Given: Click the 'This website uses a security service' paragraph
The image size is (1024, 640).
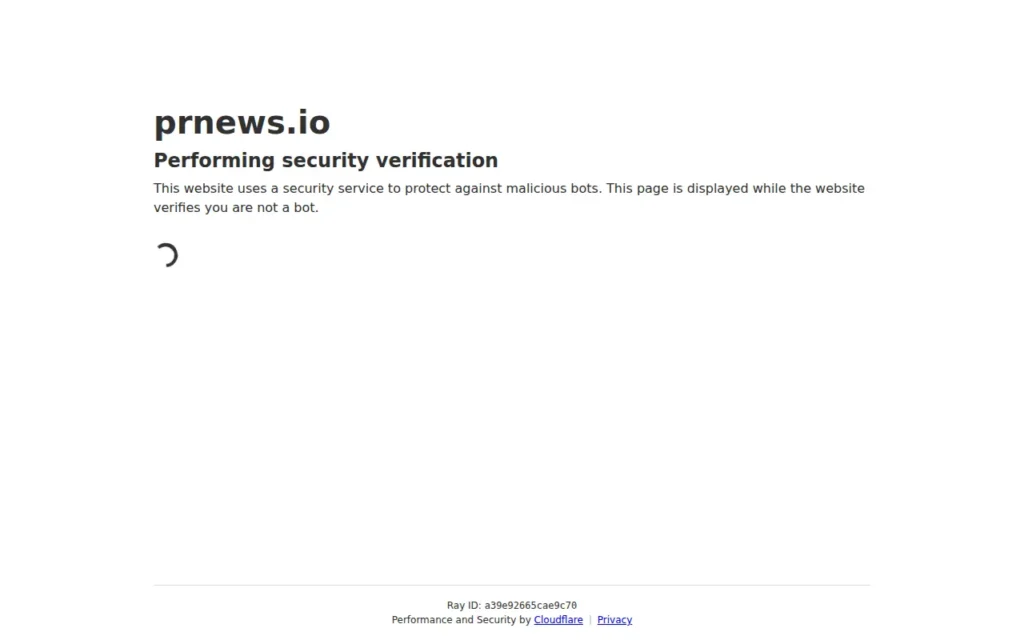Looking at the screenshot, I should 509,198.
